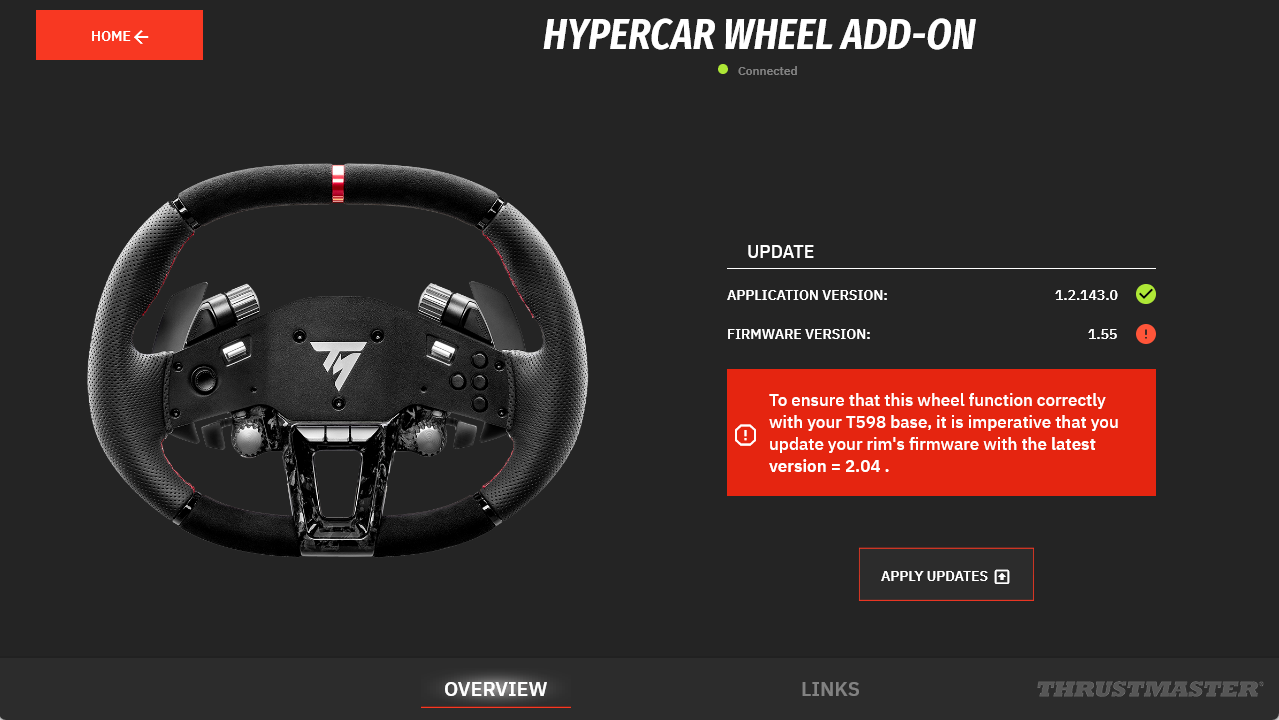The width and height of the screenshot is (1279, 720).
Task: Click the Firmware Version value 1.55
Action: coord(1102,334)
